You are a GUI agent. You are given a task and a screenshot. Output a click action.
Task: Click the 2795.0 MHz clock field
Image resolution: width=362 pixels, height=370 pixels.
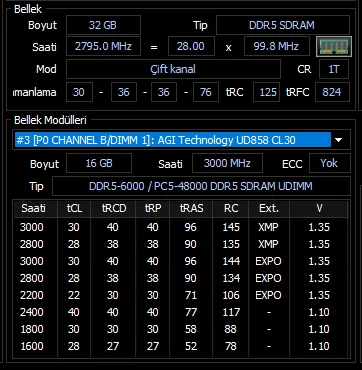point(103,46)
